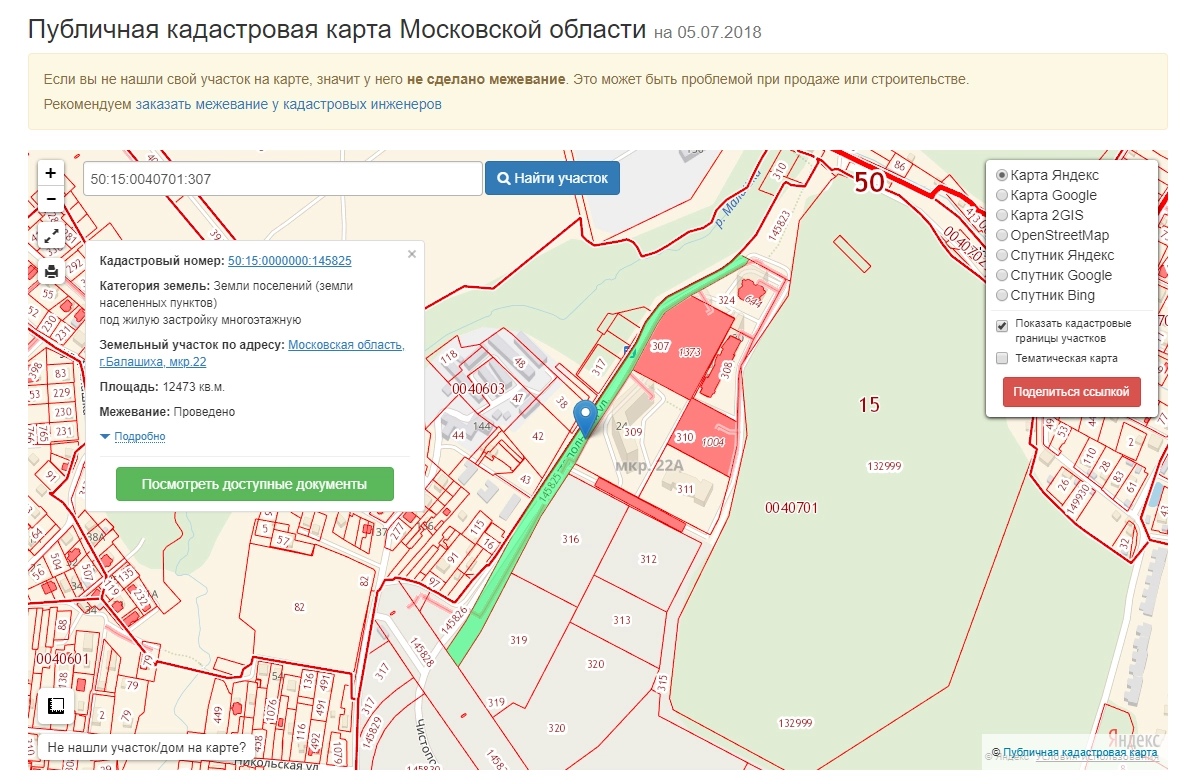Screen dimensions: 1191x781
Task: Zoom in the map with plus button
Action: [x=51, y=173]
